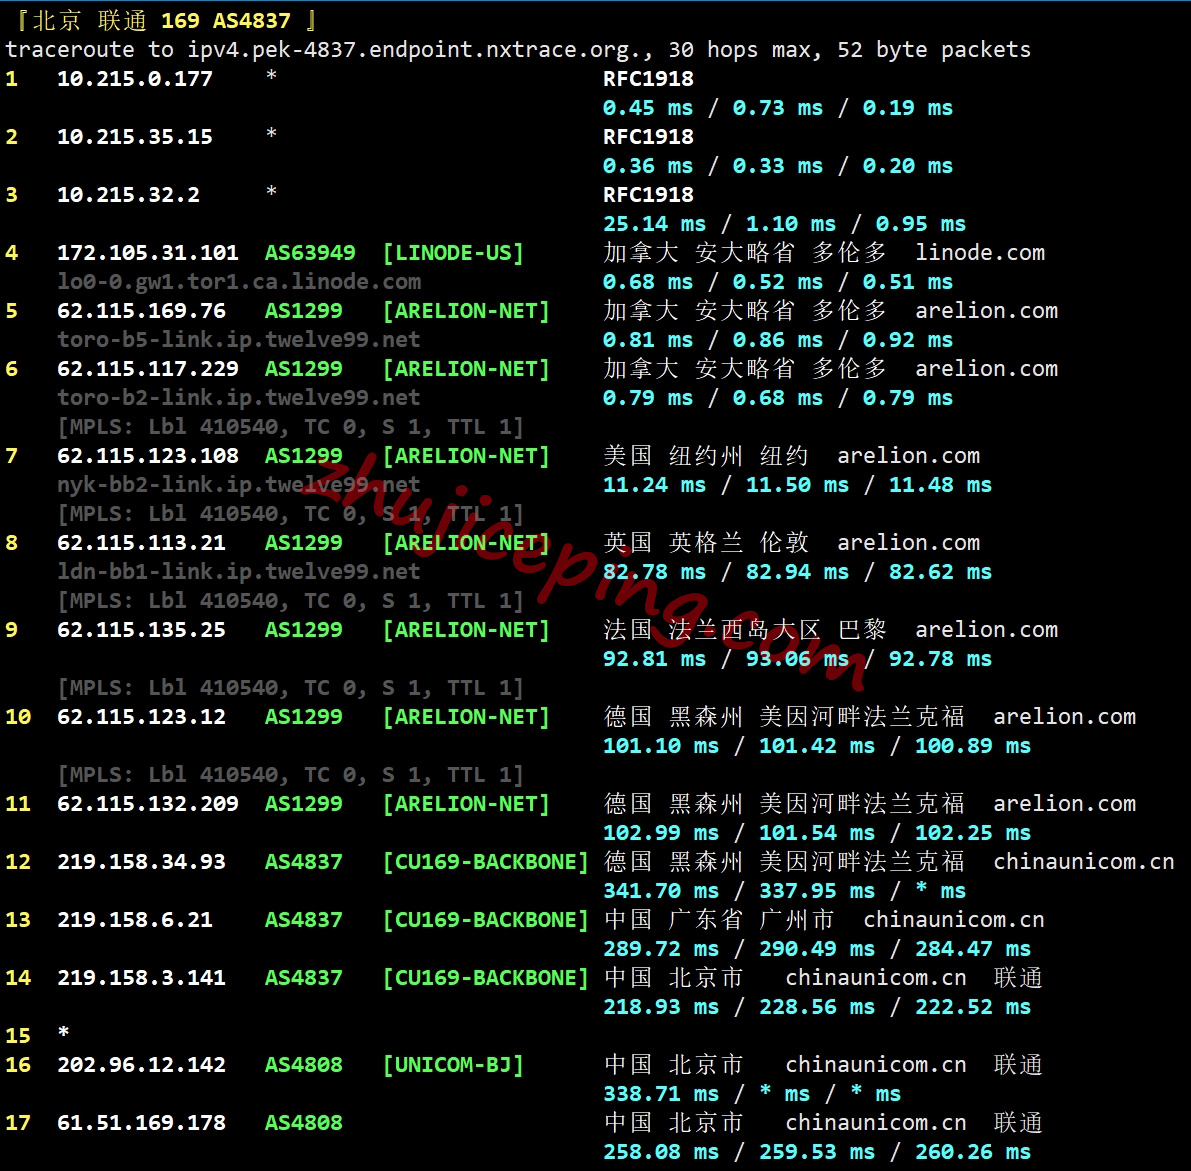Click the latency value 289.72 ms
This screenshot has width=1191, height=1171.
point(661,949)
